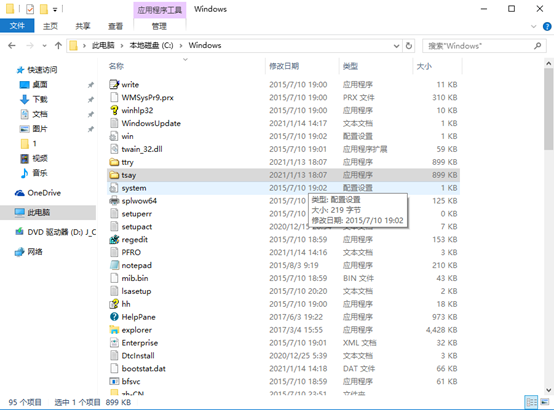Switch to the Home (主页) tab
Screen dimensions: 554x410
tap(50, 26)
